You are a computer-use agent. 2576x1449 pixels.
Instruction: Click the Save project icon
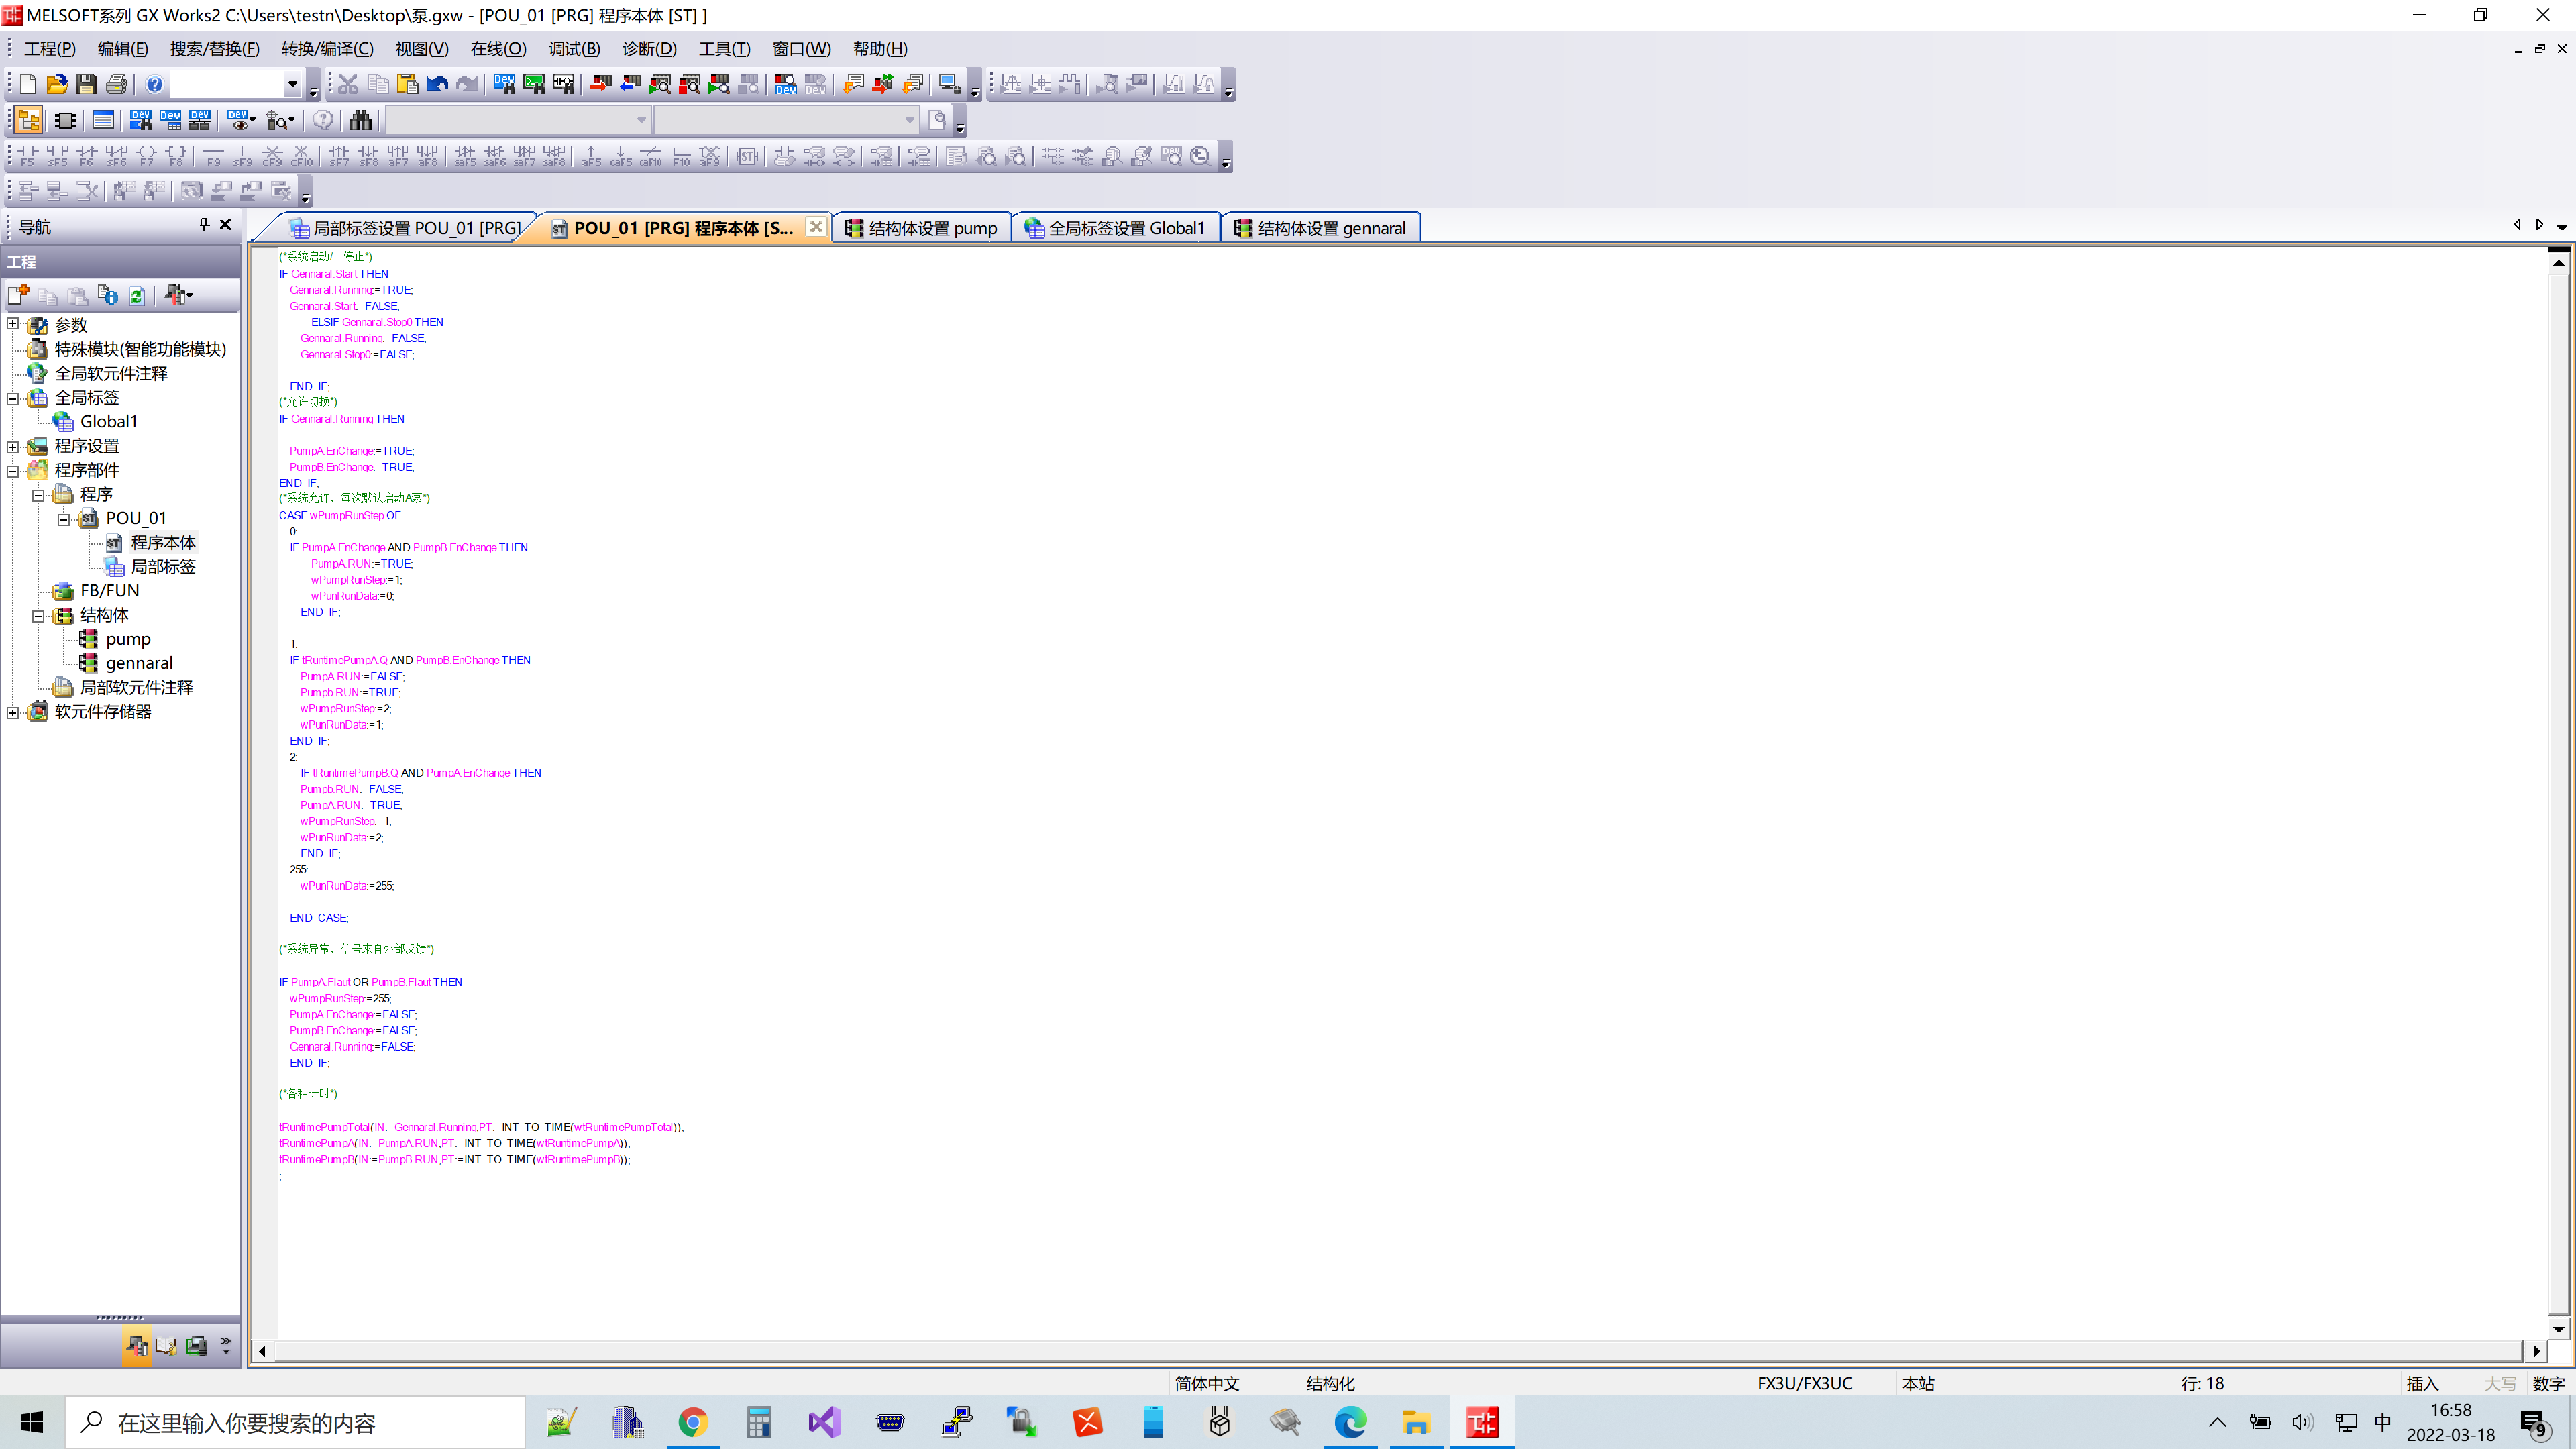87,84
